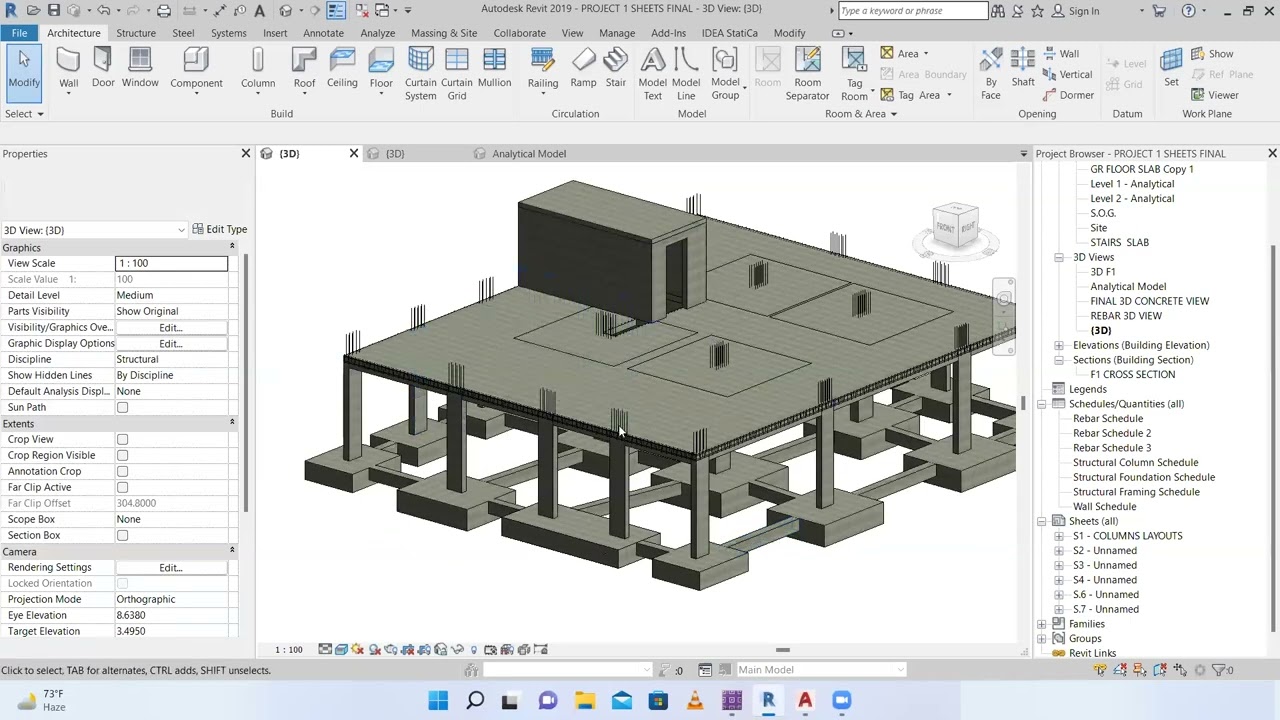Open the Area tool dropdown arrow
1280x720 pixels.
click(x=925, y=54)
